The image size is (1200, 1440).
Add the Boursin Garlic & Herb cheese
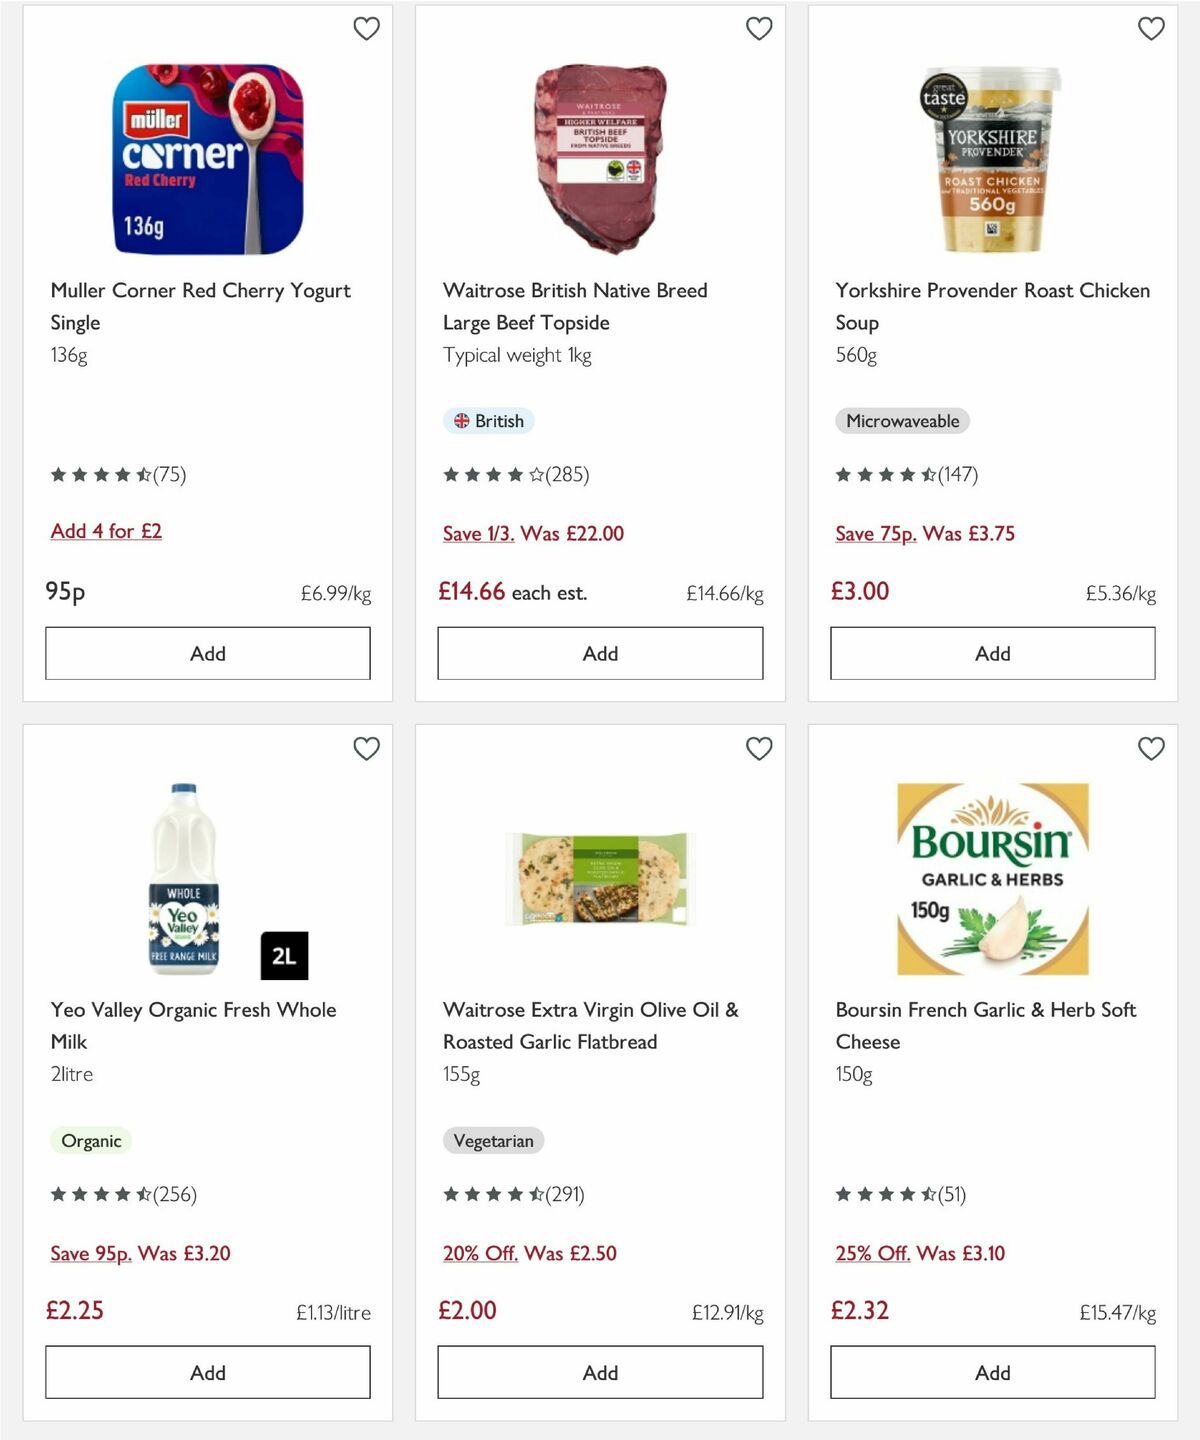point(991,1372)
